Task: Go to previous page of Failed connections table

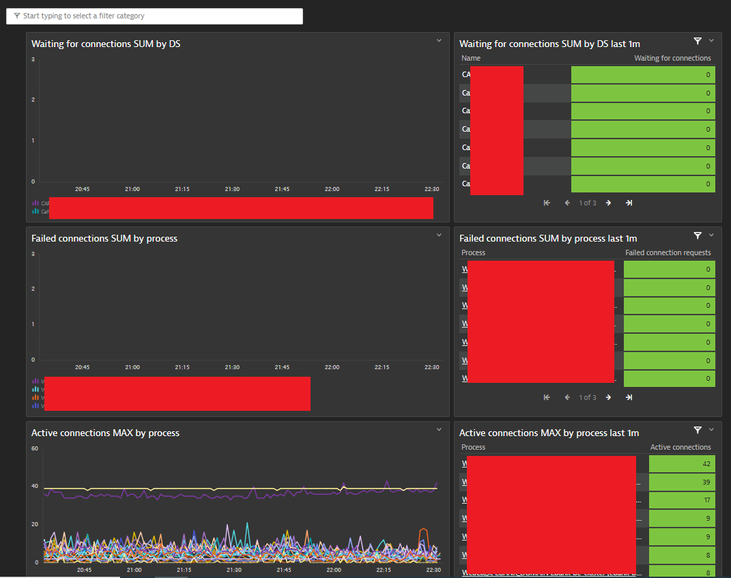Action: click(x=568, y=397)
